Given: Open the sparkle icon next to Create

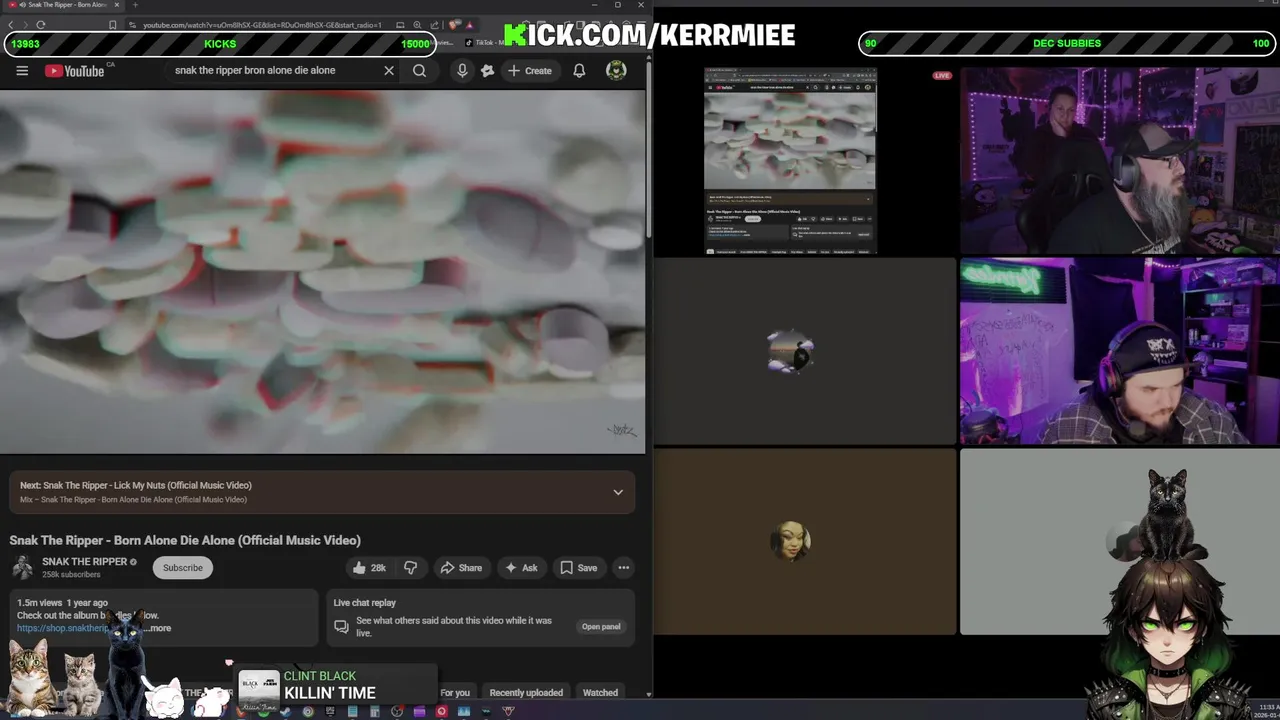Looking at the screenshot, I should [x=487, y=71].
